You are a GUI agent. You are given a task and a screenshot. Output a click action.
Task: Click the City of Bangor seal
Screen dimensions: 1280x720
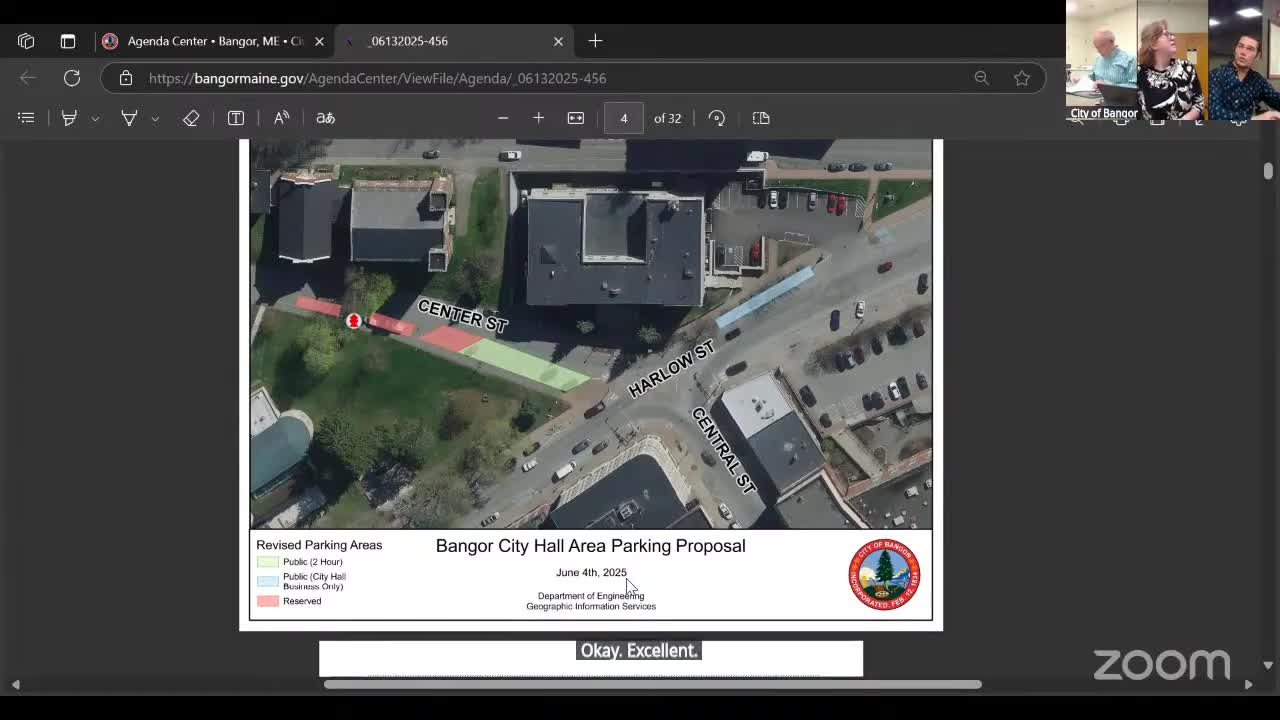coord(885,574)
